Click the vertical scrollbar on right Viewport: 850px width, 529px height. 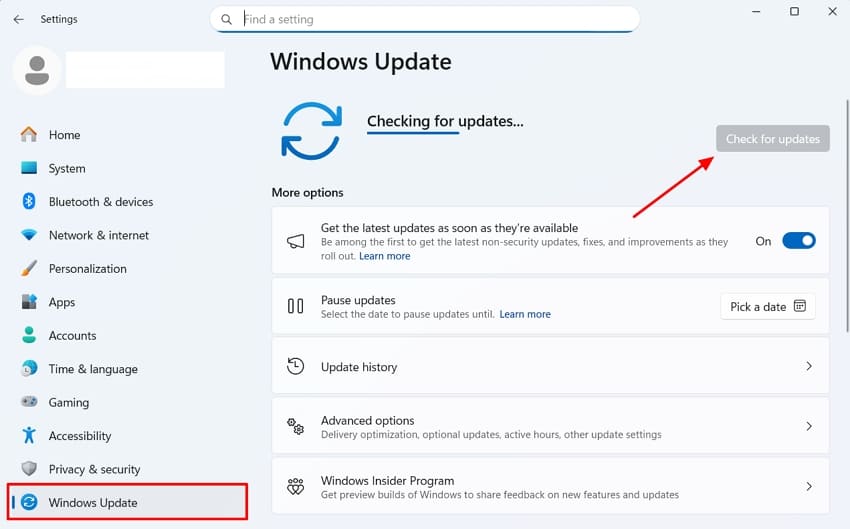(x=847, y=215)
